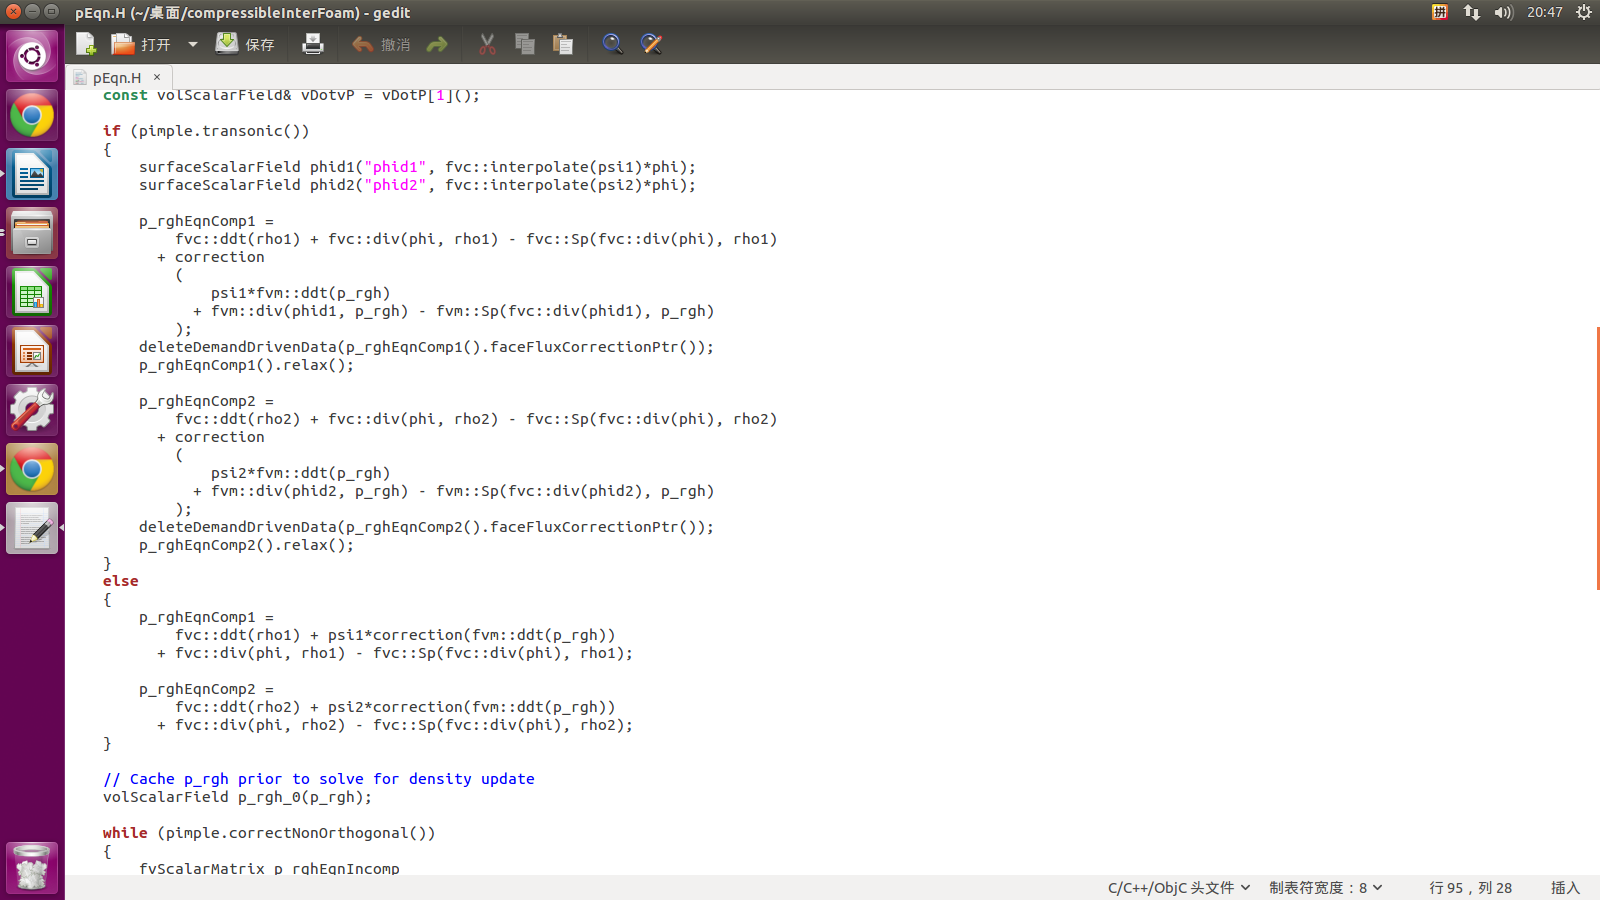Undo the last edit
The height and width of the screenshot is (900, 1600).
pos(381,44)
